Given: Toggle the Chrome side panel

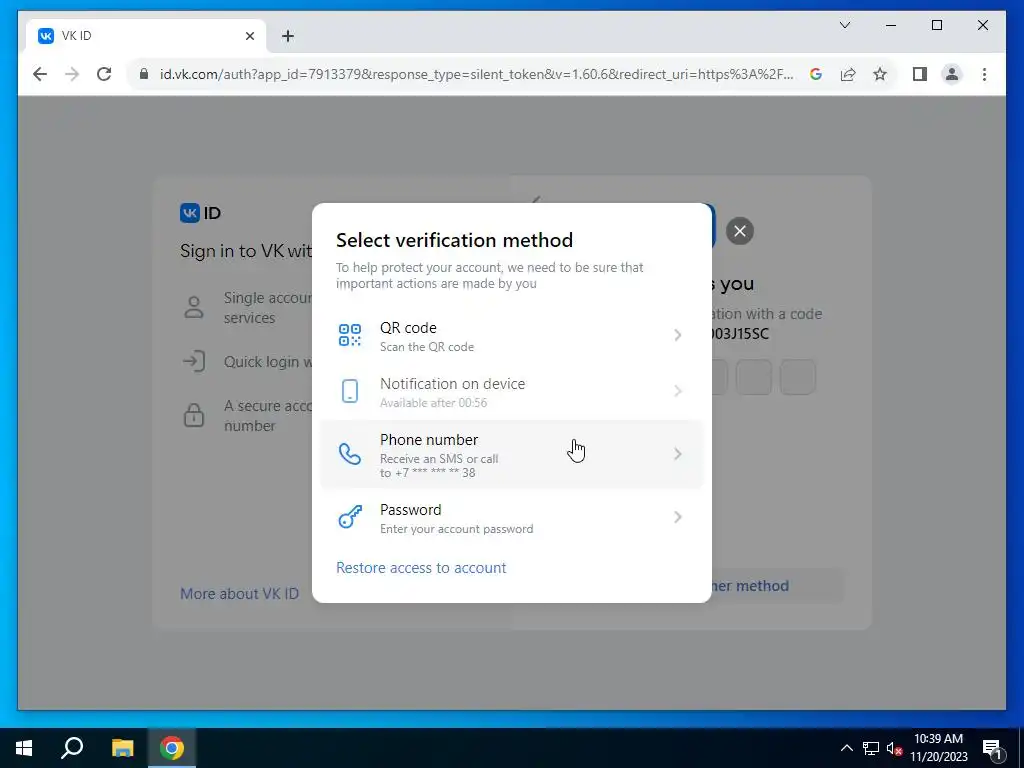Looking at the screenshot, I should click(920, 74).
